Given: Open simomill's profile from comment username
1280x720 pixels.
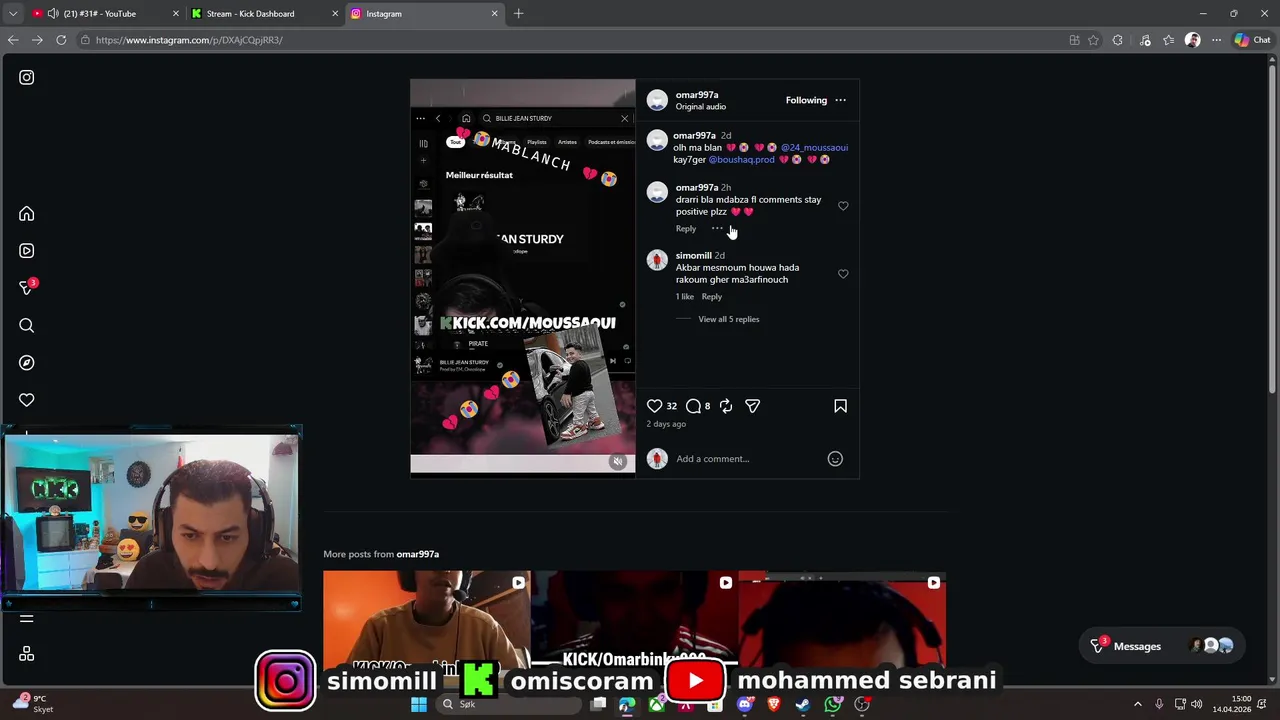Looking at the screenshot, I should 693,256.
